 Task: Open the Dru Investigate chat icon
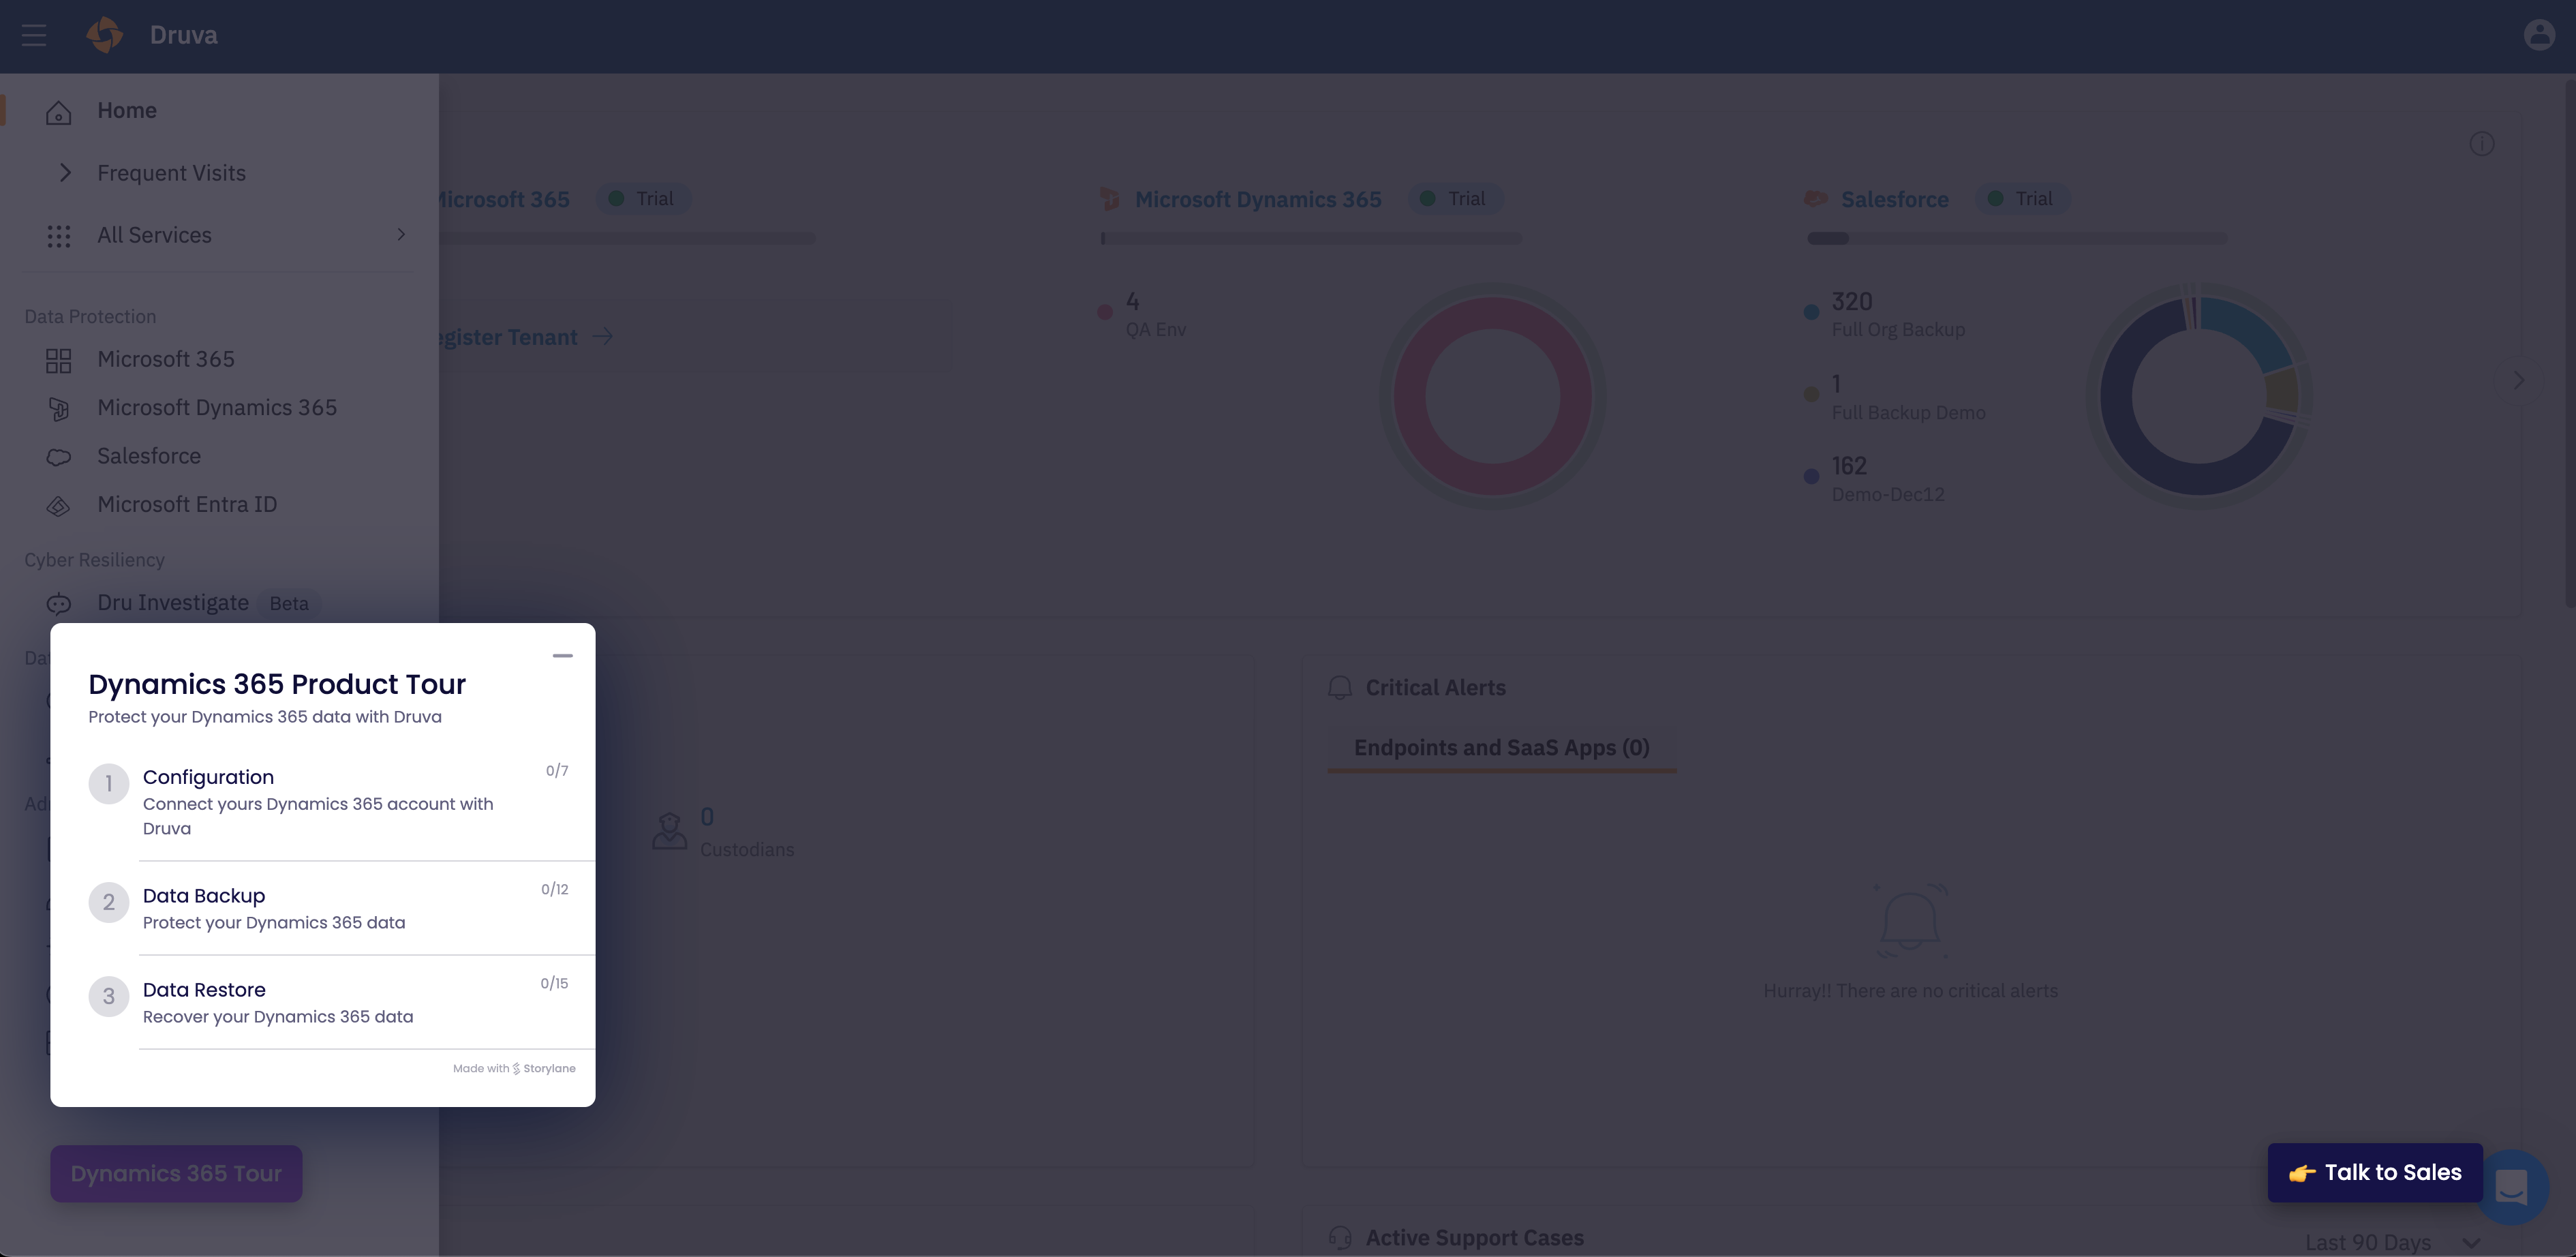(59, 604)
